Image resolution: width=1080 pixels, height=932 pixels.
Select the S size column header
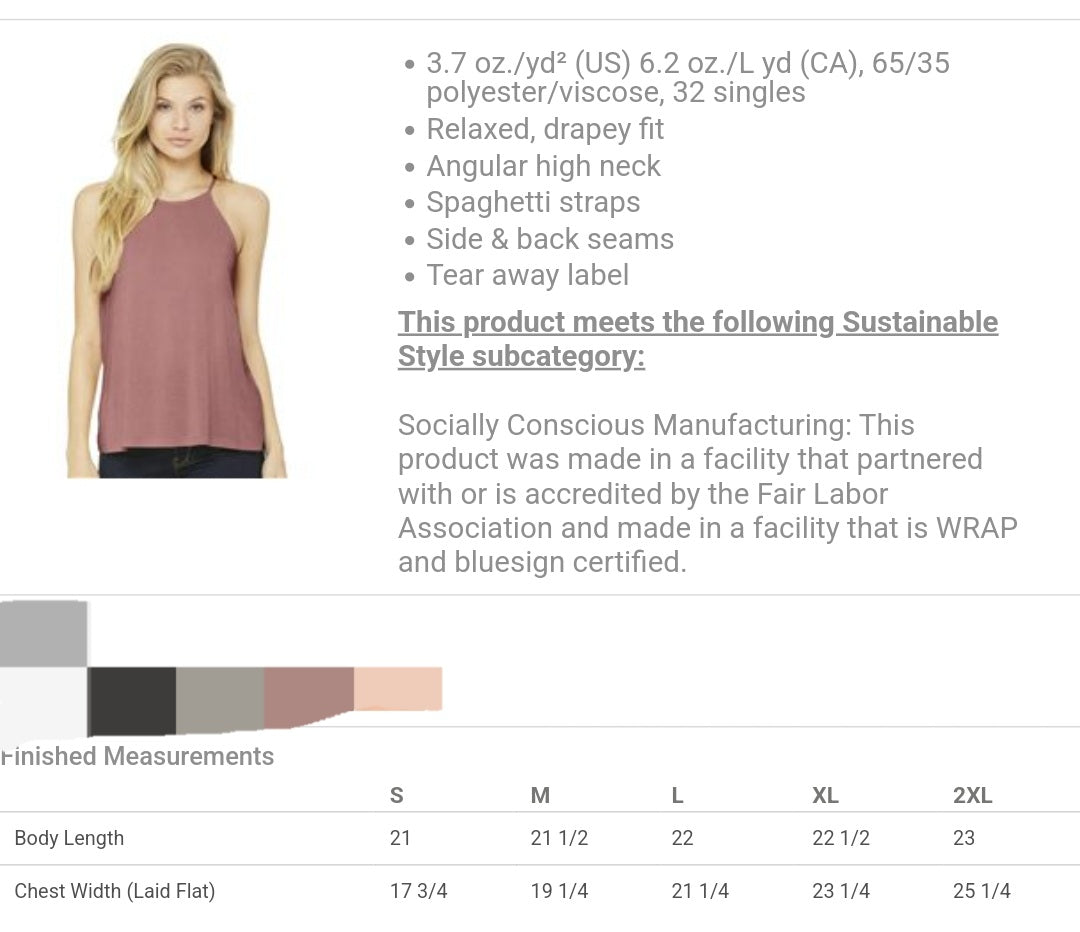397,796
